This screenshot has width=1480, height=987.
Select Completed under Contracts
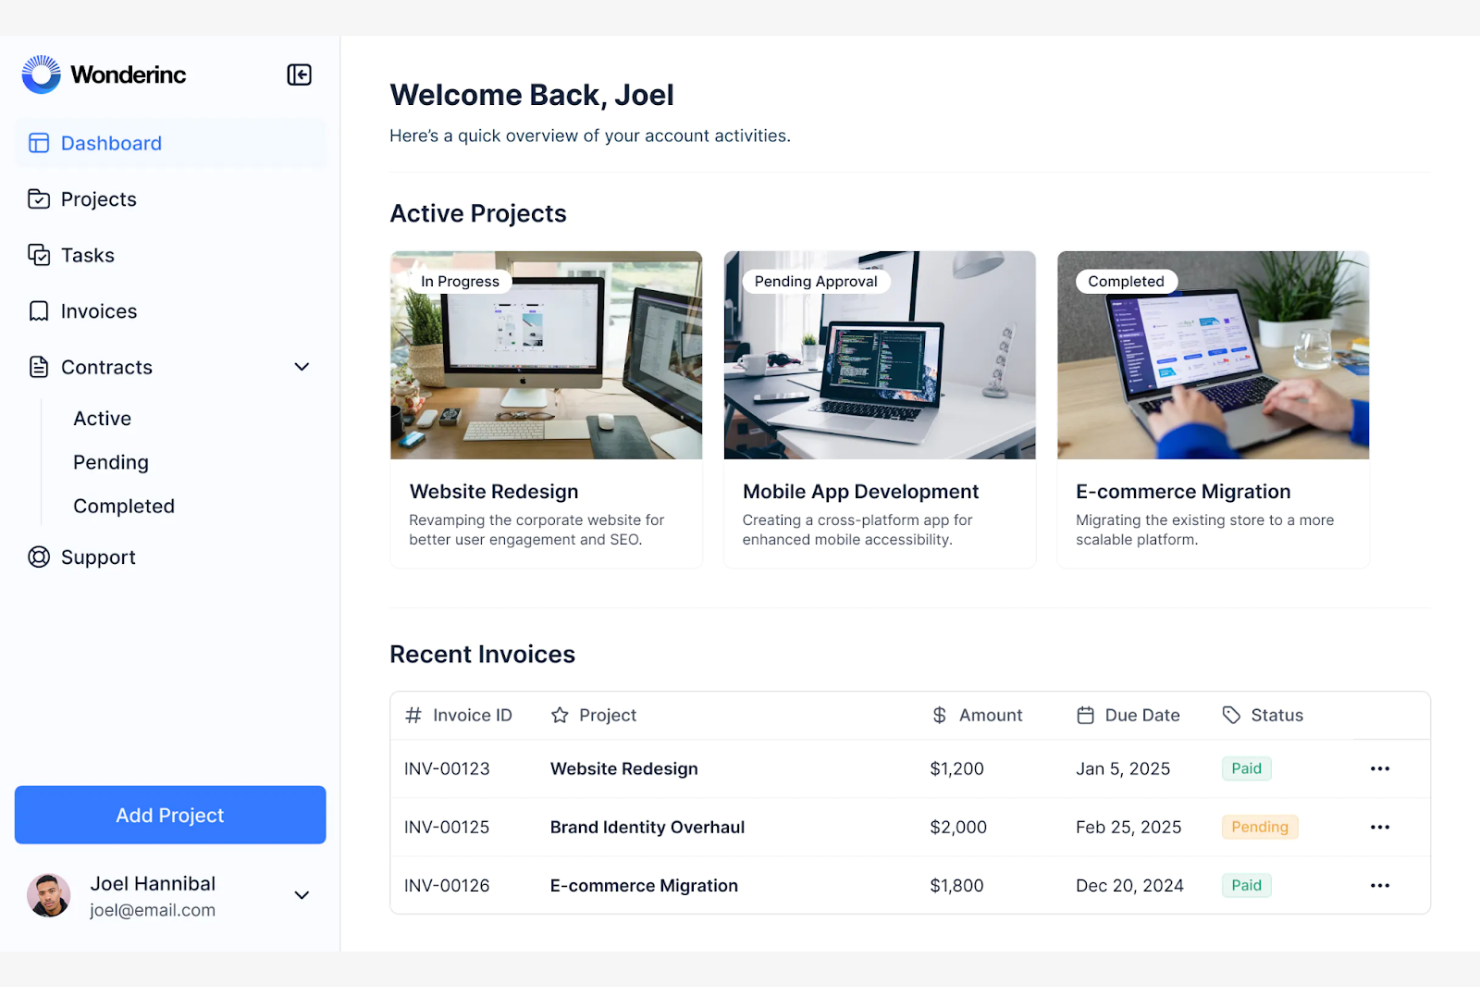pos(123,506)
